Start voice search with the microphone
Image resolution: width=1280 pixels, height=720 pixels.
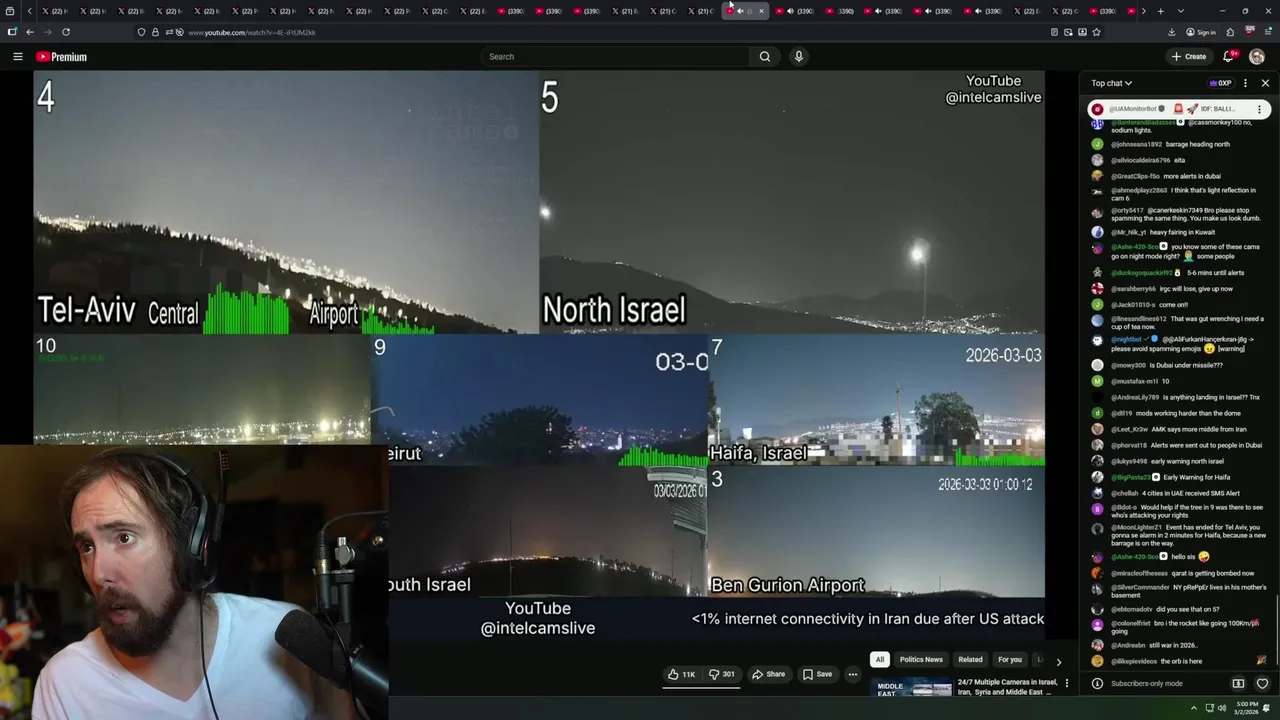pos(798,57)
